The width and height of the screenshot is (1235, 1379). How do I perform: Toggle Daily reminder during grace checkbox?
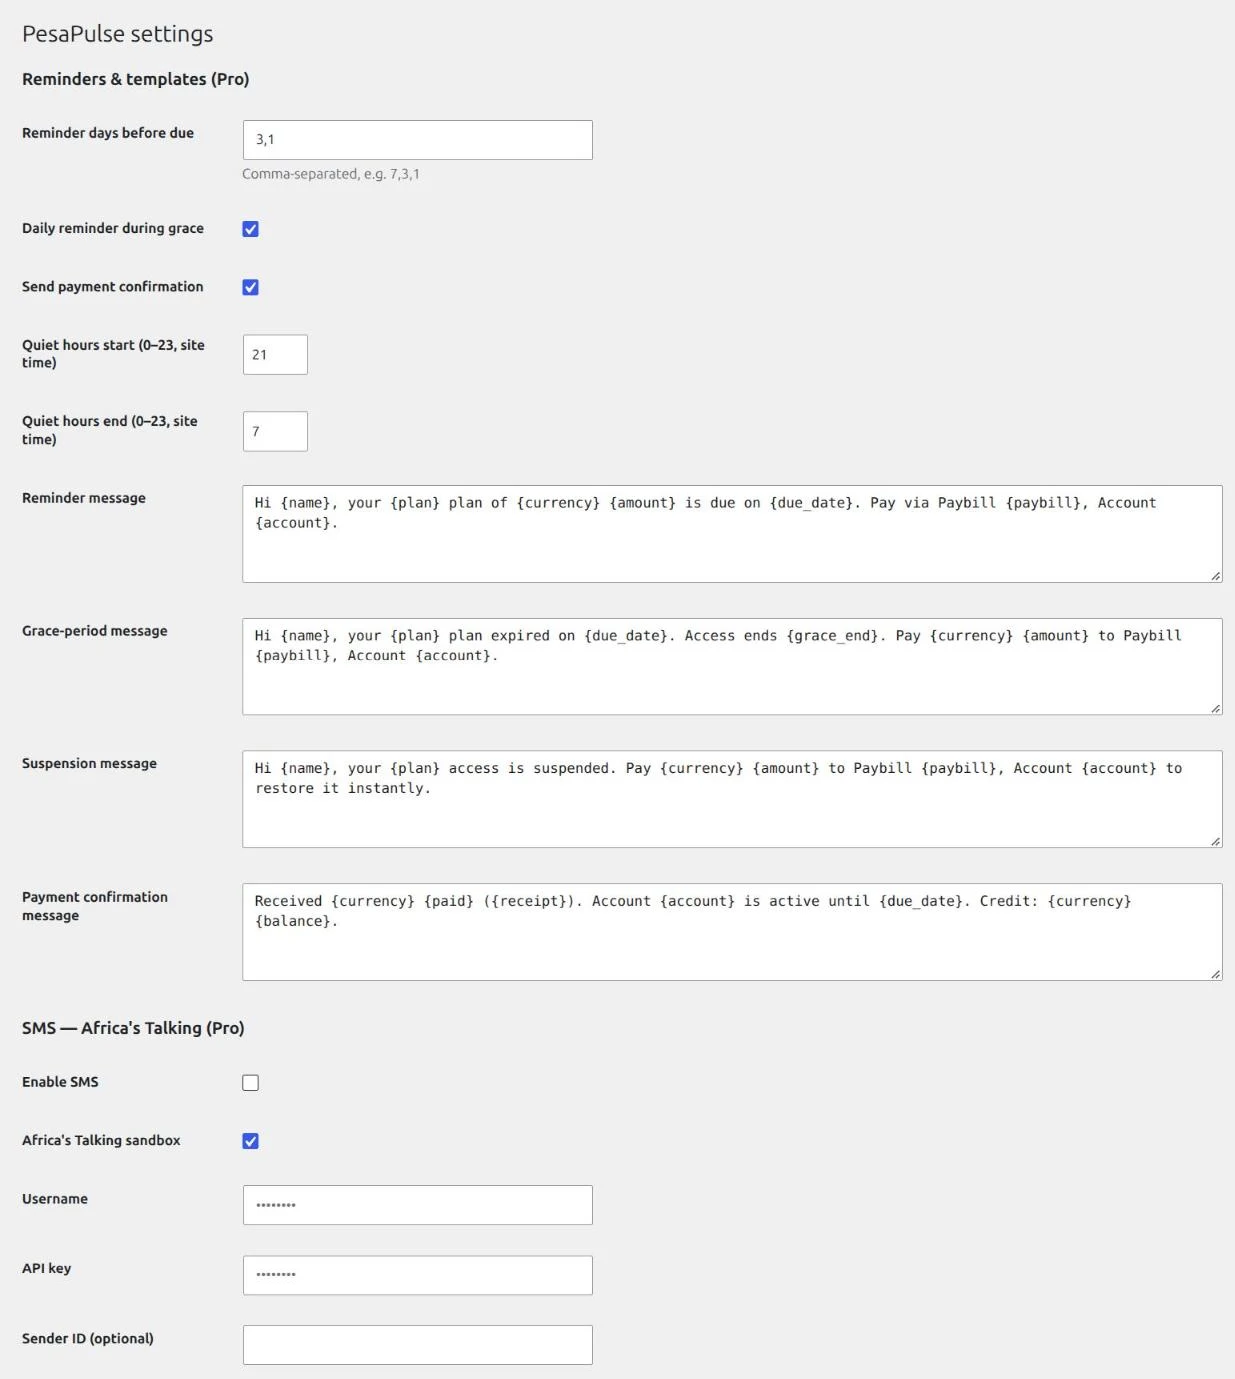(x=251, y=229)
